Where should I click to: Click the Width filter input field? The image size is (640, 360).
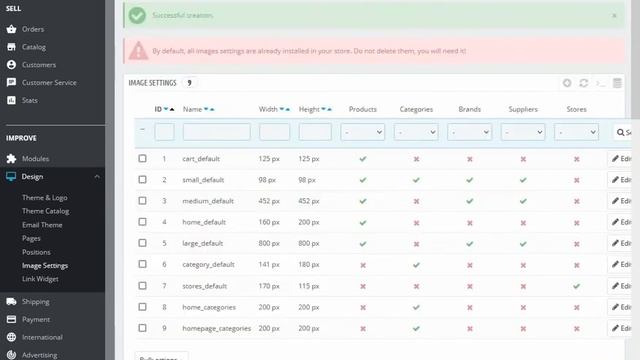click(274, 132)
